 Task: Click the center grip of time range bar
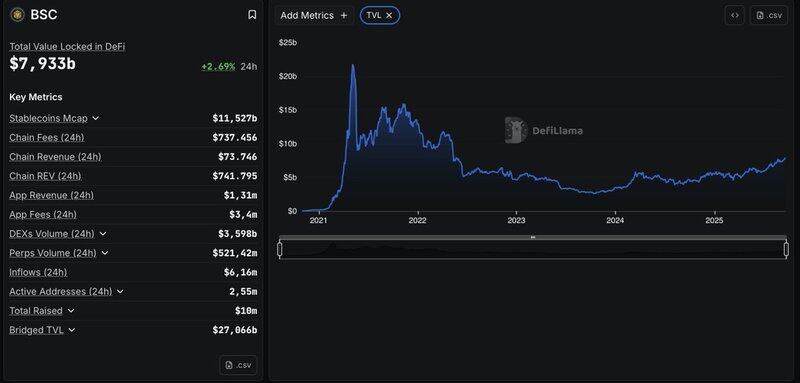coord(533,237)
